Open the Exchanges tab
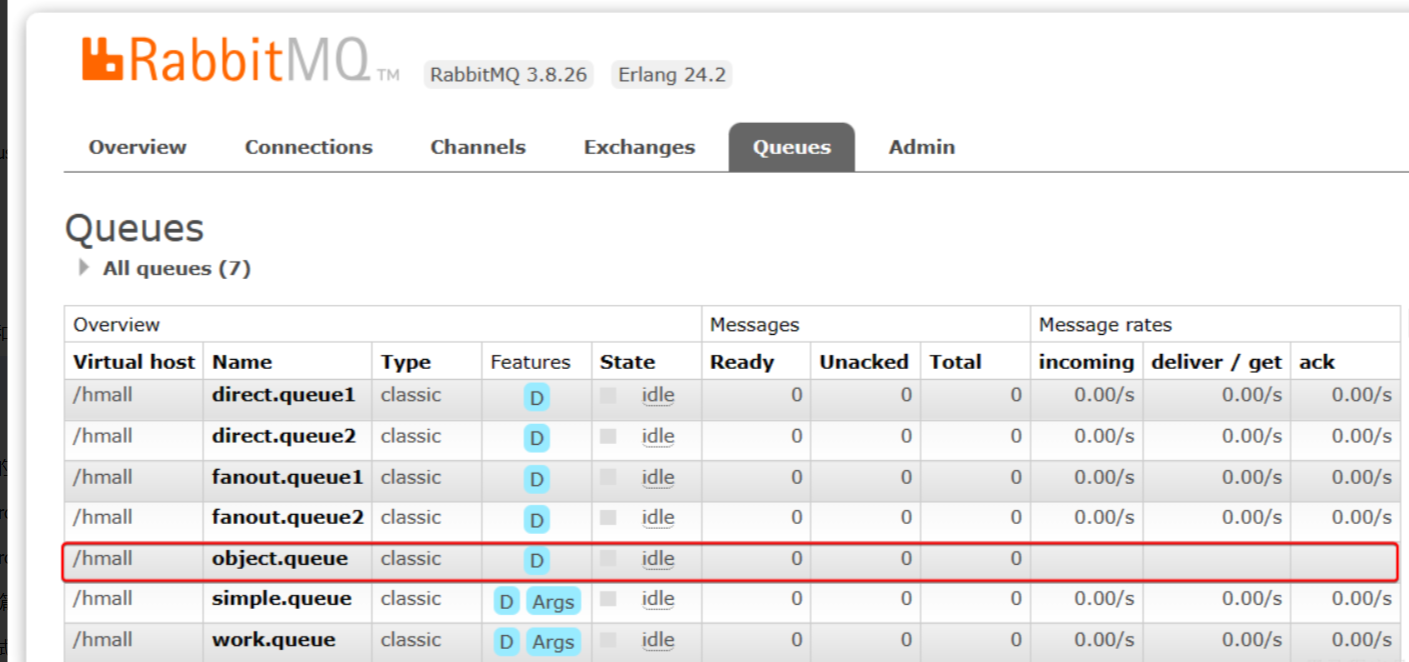 click(x=639, y=147)
